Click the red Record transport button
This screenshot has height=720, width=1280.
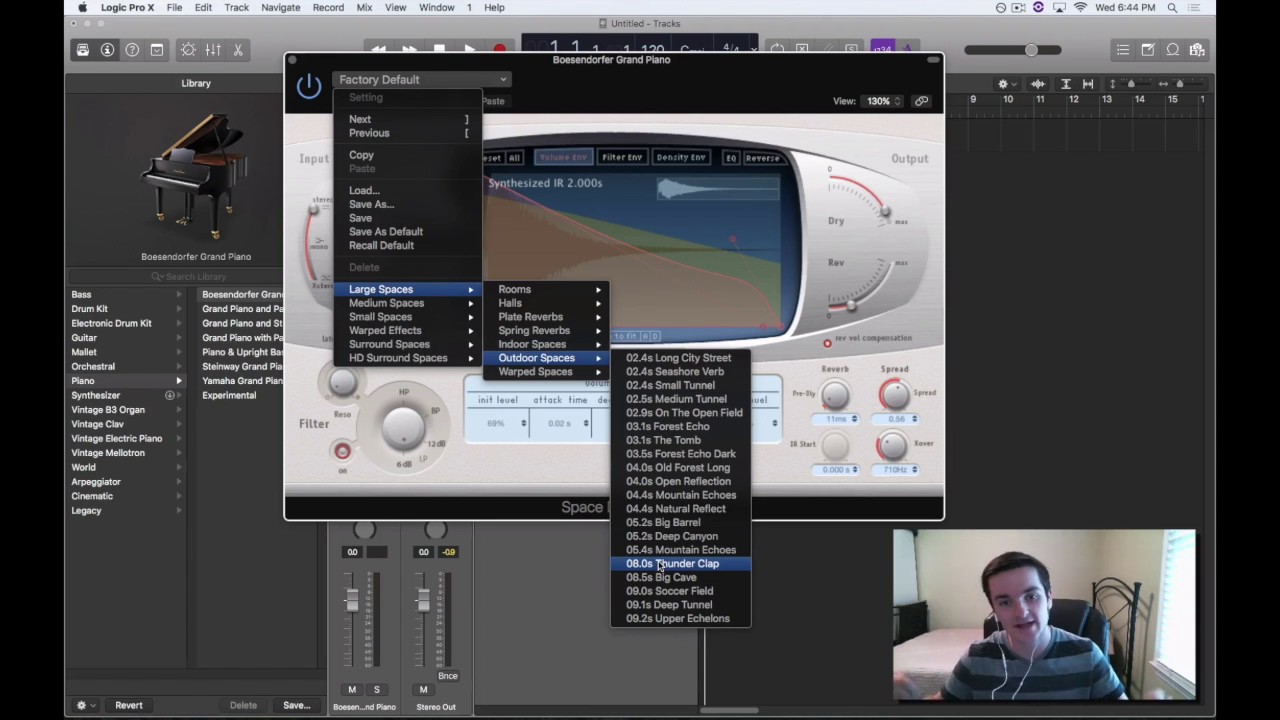[499, 48]
